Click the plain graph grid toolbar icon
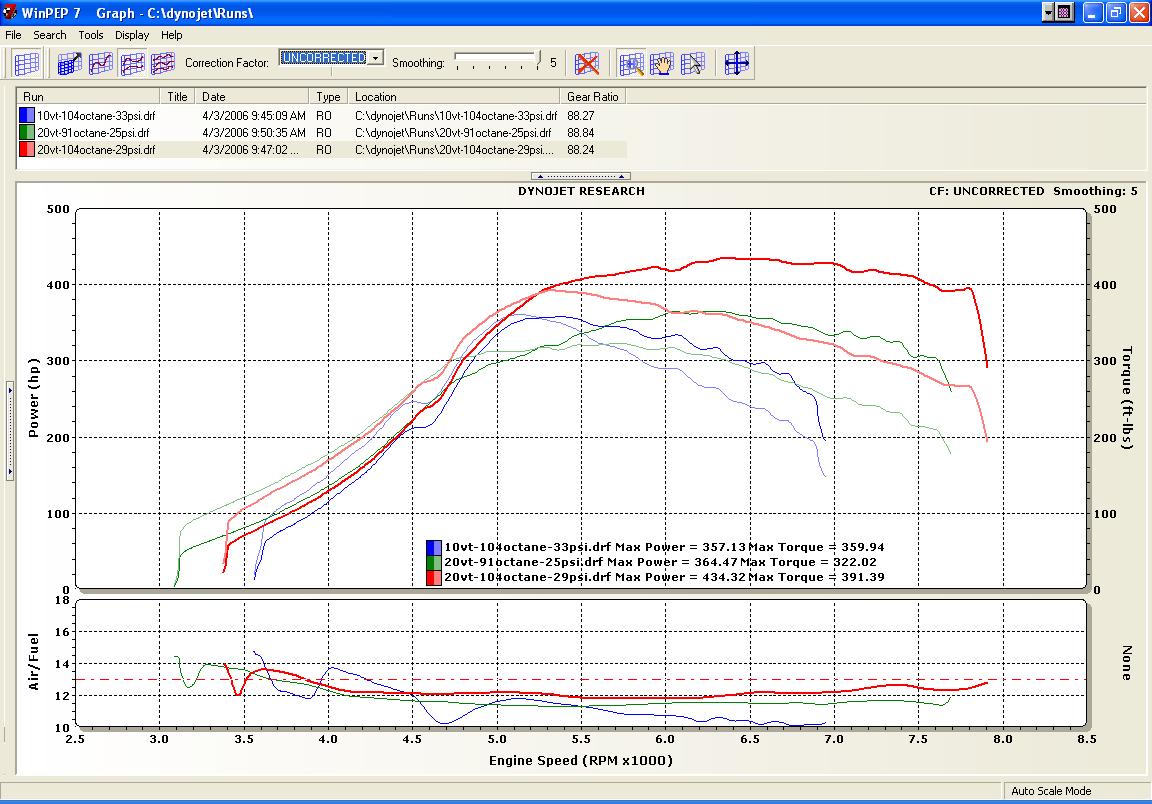This screenshot has width=1152, height=804. [x=27, y=63]
